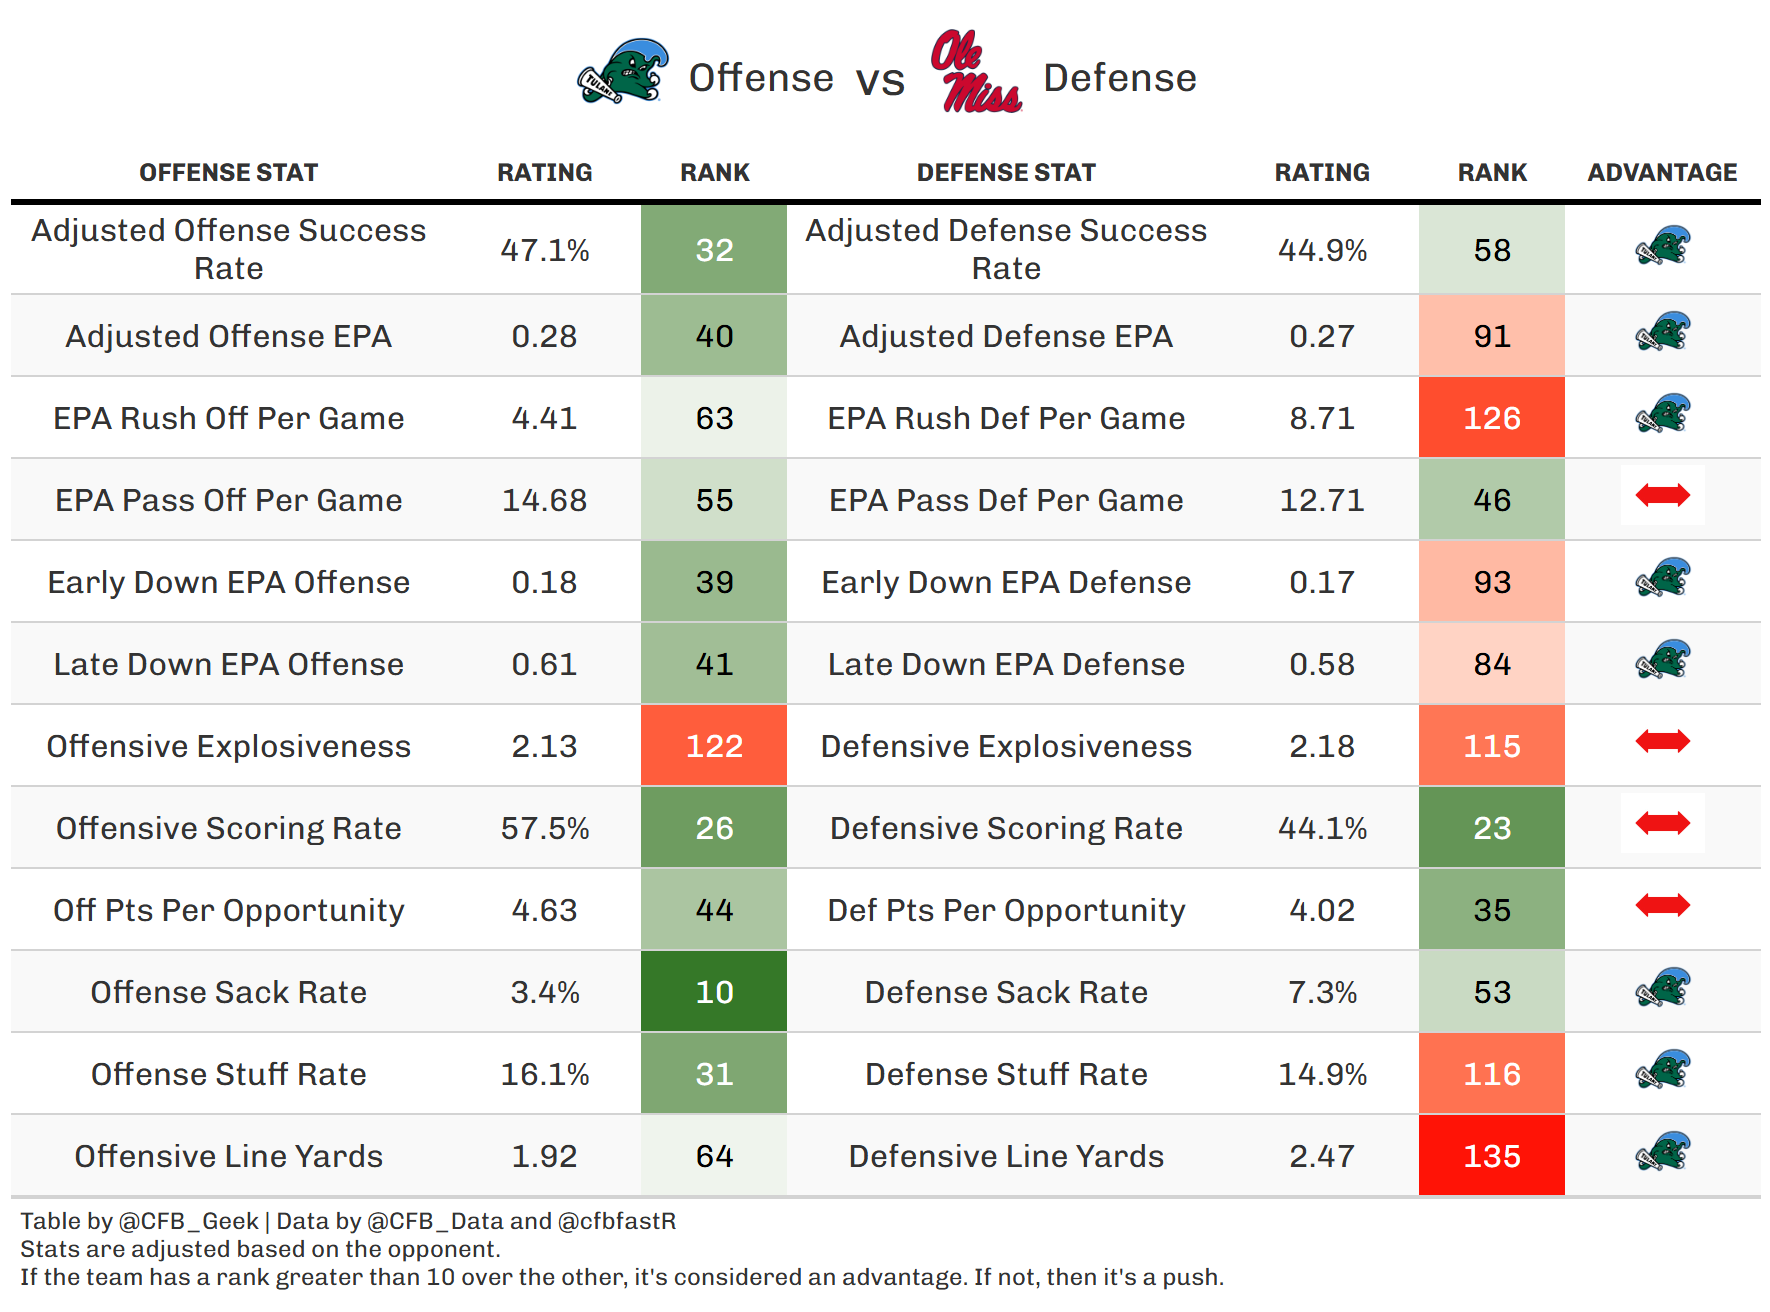The height and width of the screenshot is (1312, 1770).
Task: Click the orange offense rank 122 cell
Action: click(x=714, y=746)
